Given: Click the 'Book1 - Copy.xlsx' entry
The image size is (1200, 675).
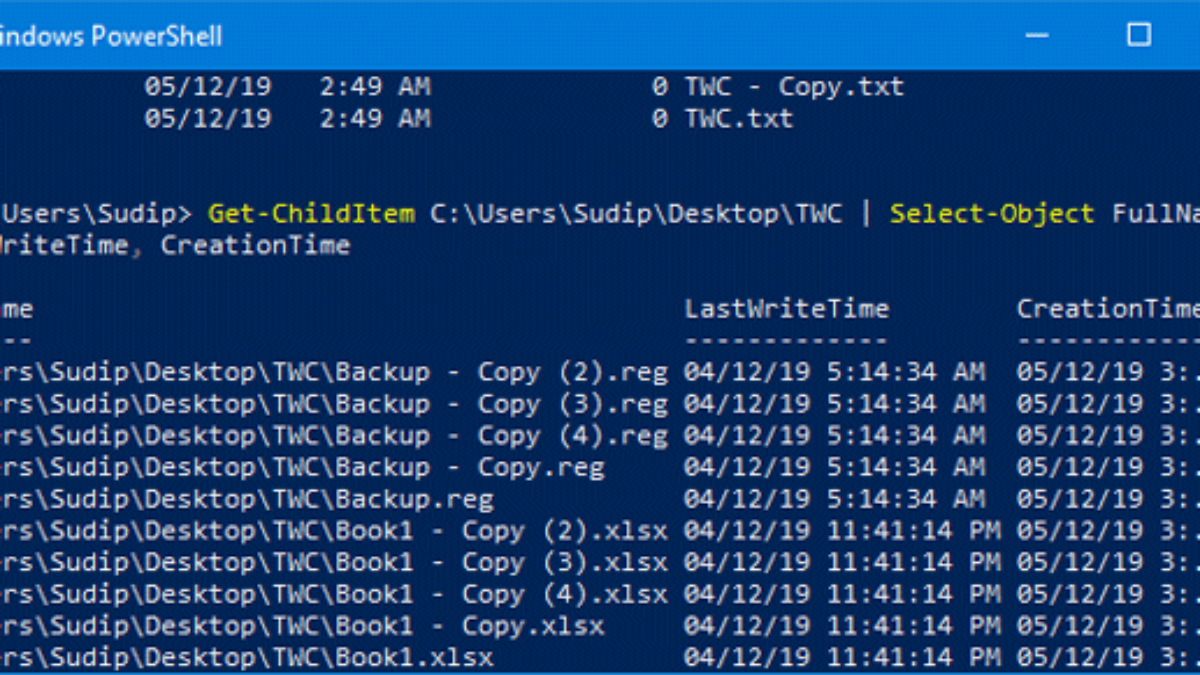Looking at the screenshot, I should pos(302,628).
